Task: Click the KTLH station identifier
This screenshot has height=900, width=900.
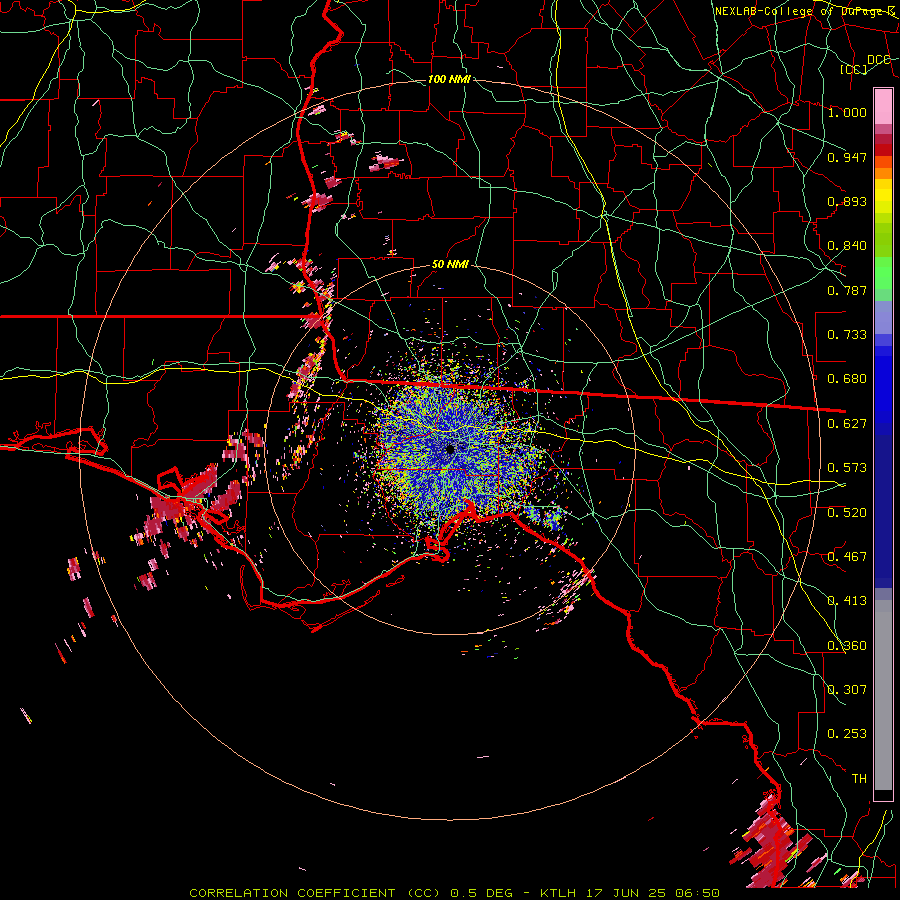Action: [557, 893]
